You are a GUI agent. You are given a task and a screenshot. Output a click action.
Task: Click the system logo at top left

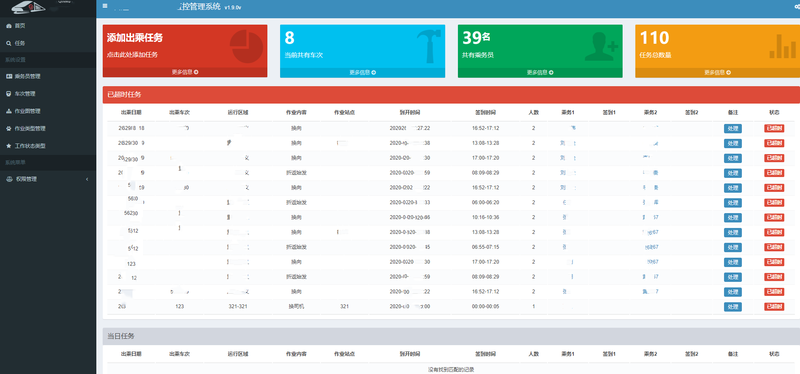click(x=28, y=7)
